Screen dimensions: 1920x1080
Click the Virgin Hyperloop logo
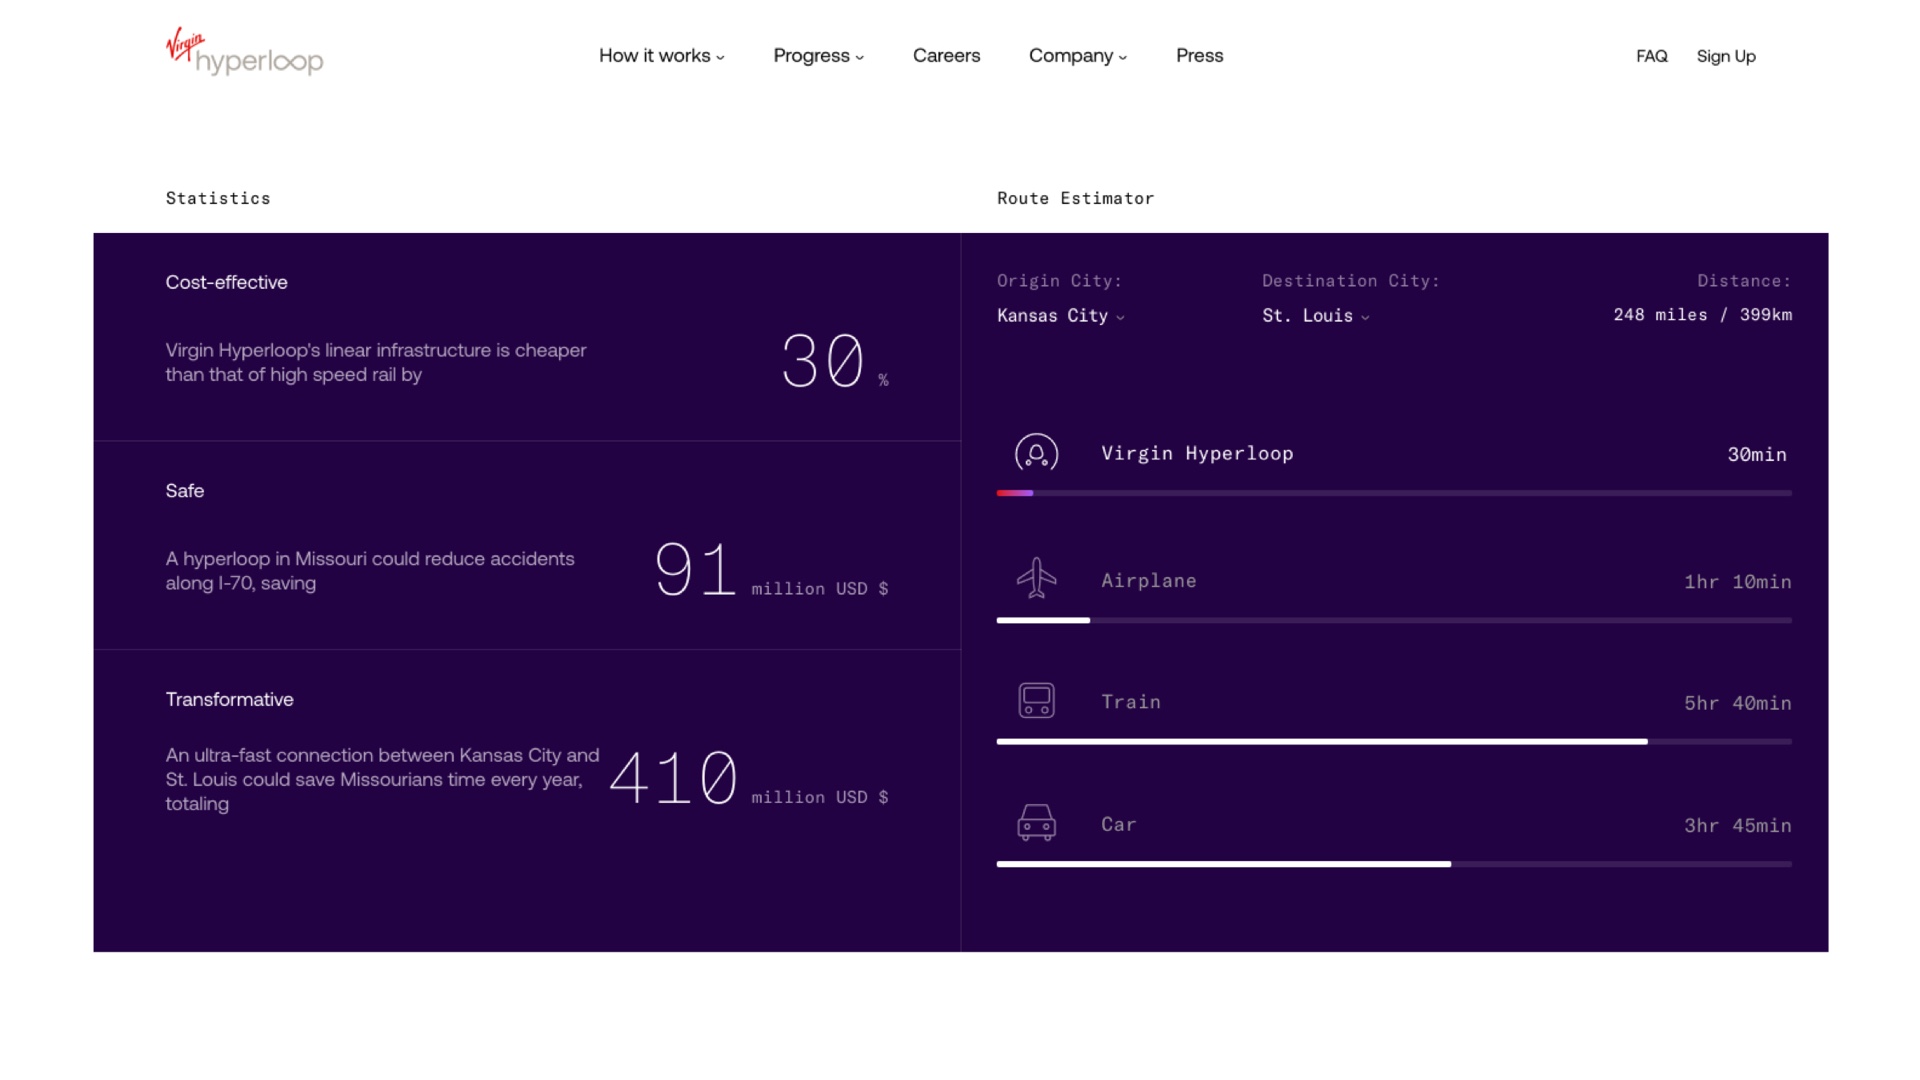(244, 52)
